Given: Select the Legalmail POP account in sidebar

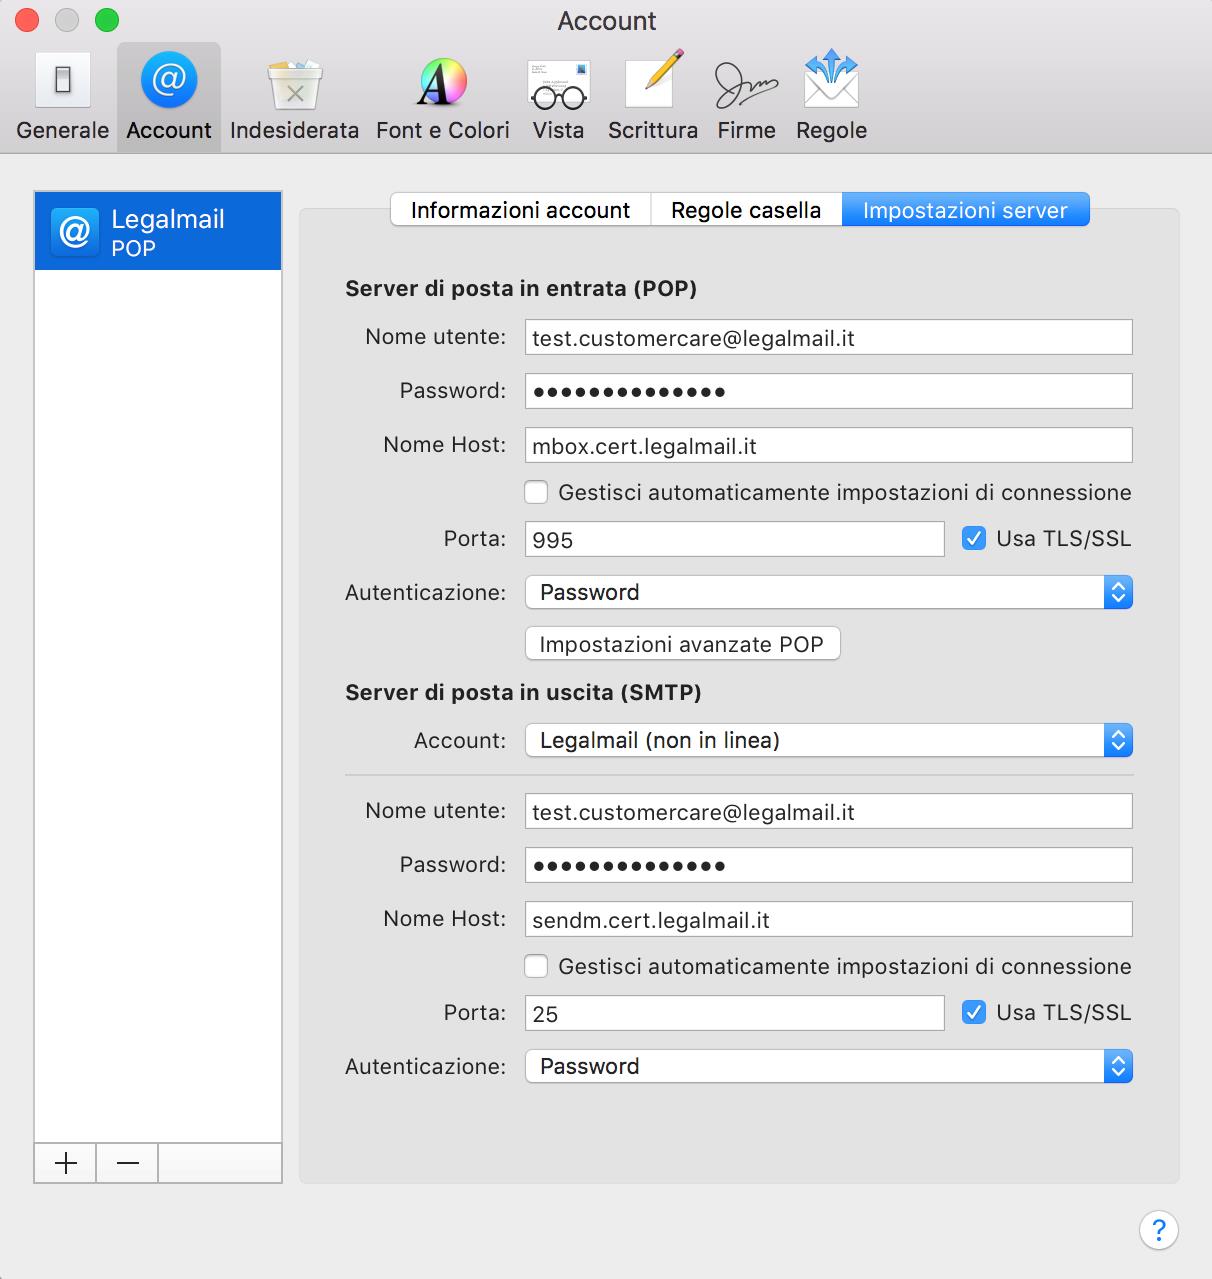Looking at the screenshot, I should (x=158, y=232).
